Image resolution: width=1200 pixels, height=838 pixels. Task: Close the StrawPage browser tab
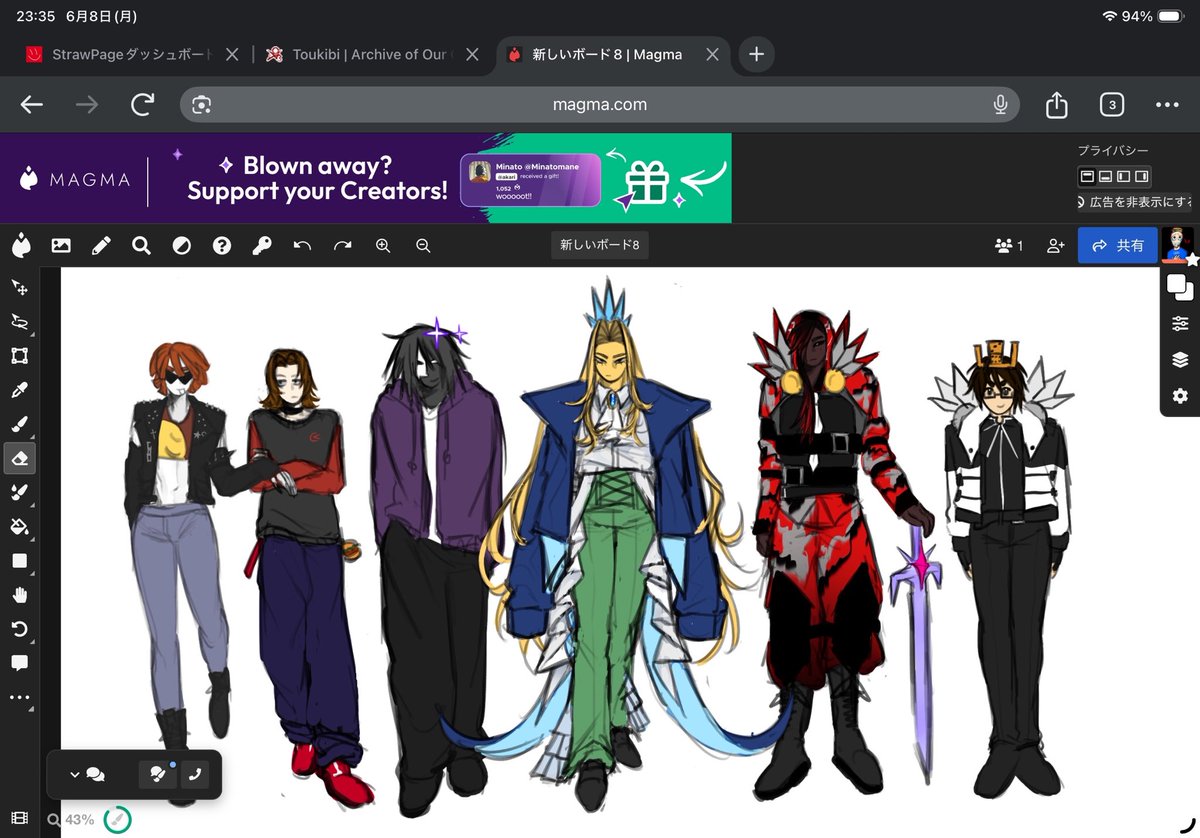232,55
